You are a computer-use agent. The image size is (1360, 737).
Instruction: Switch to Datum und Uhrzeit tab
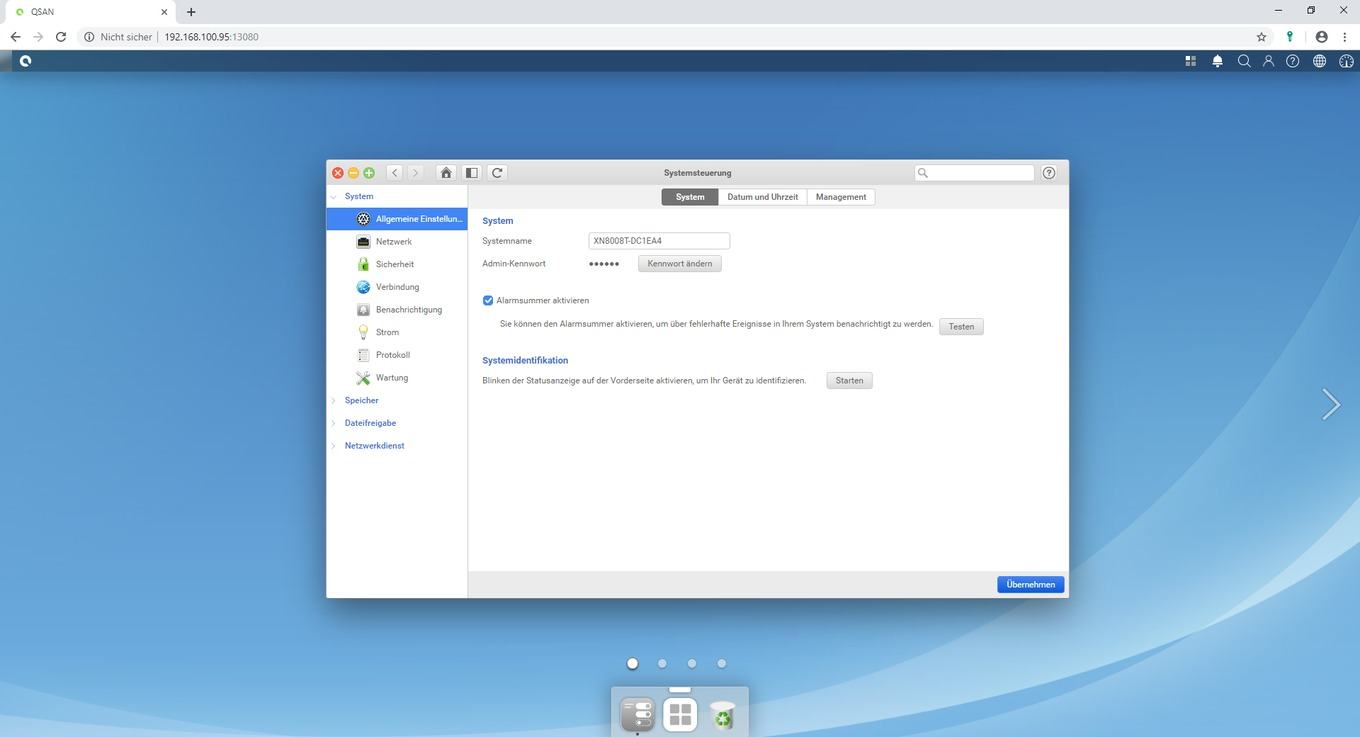(x=762, y=197)
